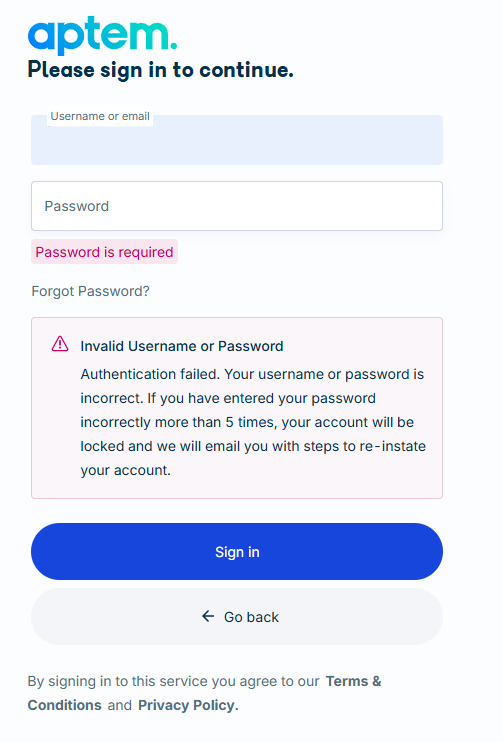Focus the Username or email field
The width and height of the screenshot is (503, 742).
coord(237,140)
